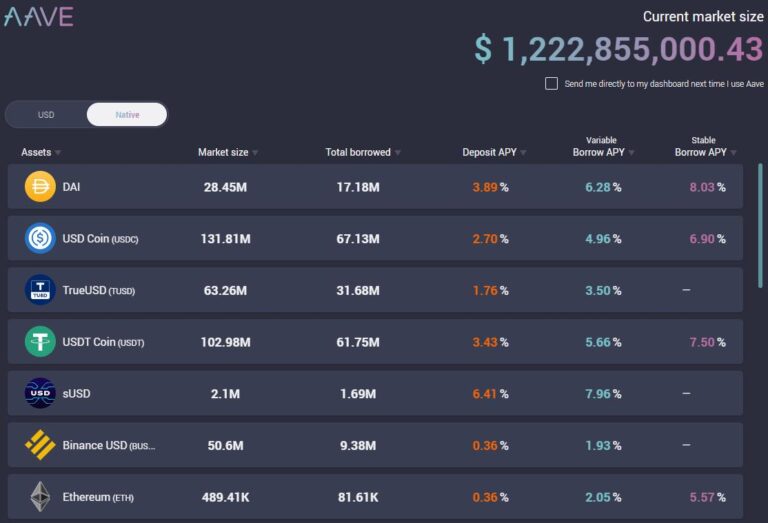Open the Ethereum (ETH) asset row
This screenshot has height=523, width=768.
375,497
